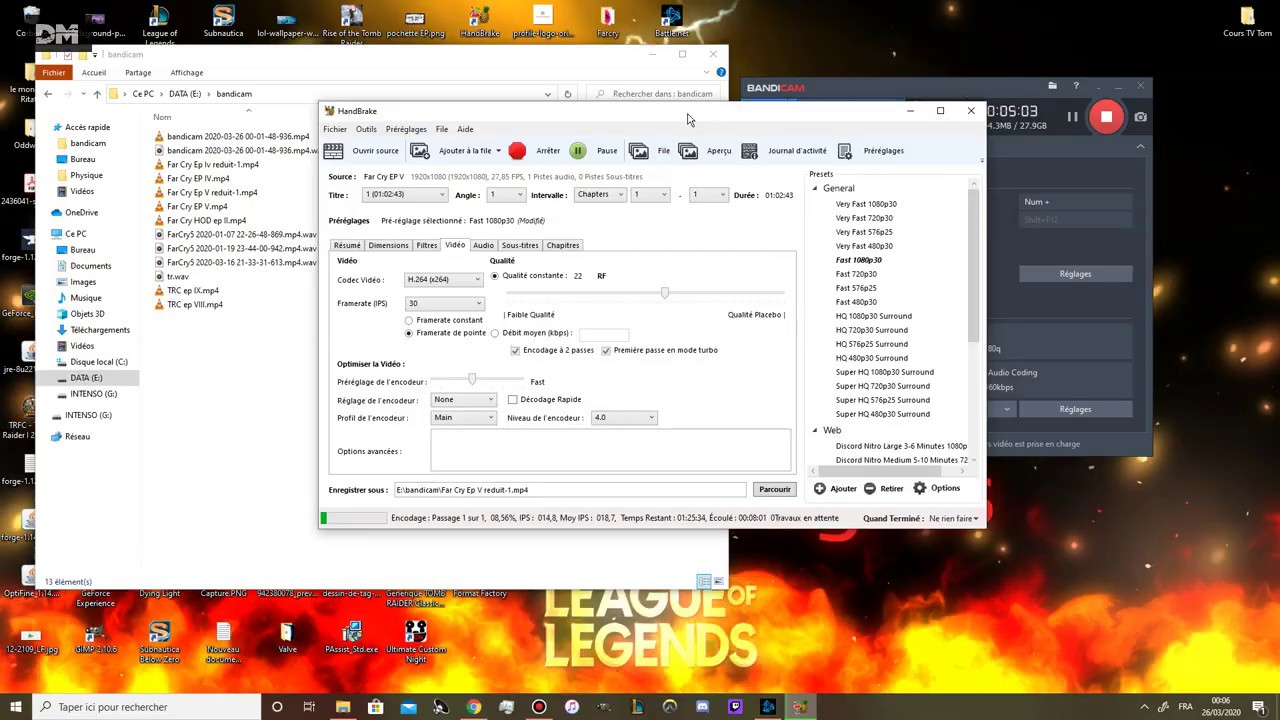Click the Options avancées text box
This screenshot has width=1280, height=720.
pos(610,451)
